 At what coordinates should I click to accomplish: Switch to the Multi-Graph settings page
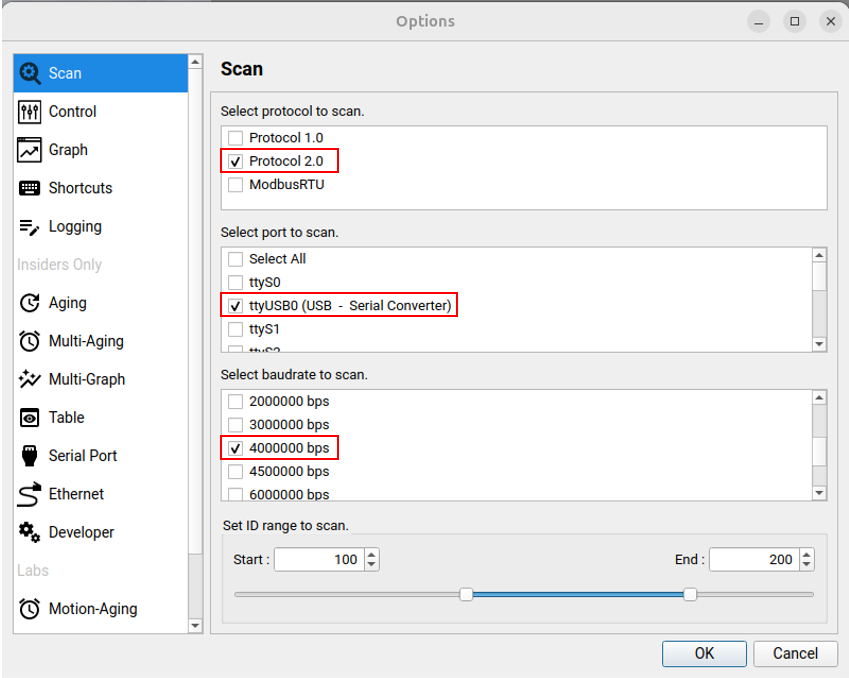coord(86,379)
